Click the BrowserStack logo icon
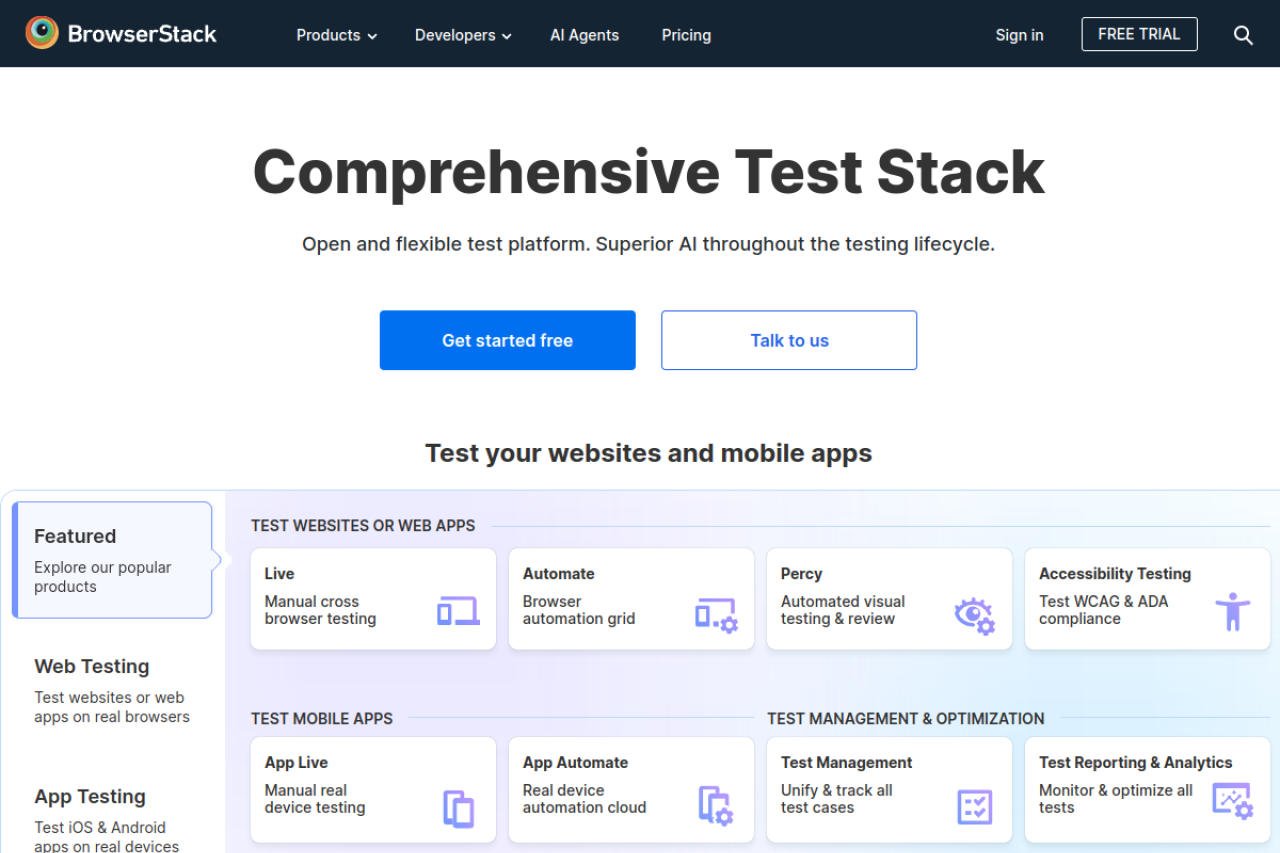 42,33
